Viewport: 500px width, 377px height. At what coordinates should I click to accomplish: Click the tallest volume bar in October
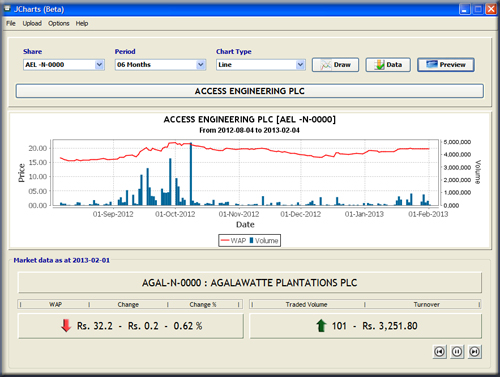coord(191,173)
